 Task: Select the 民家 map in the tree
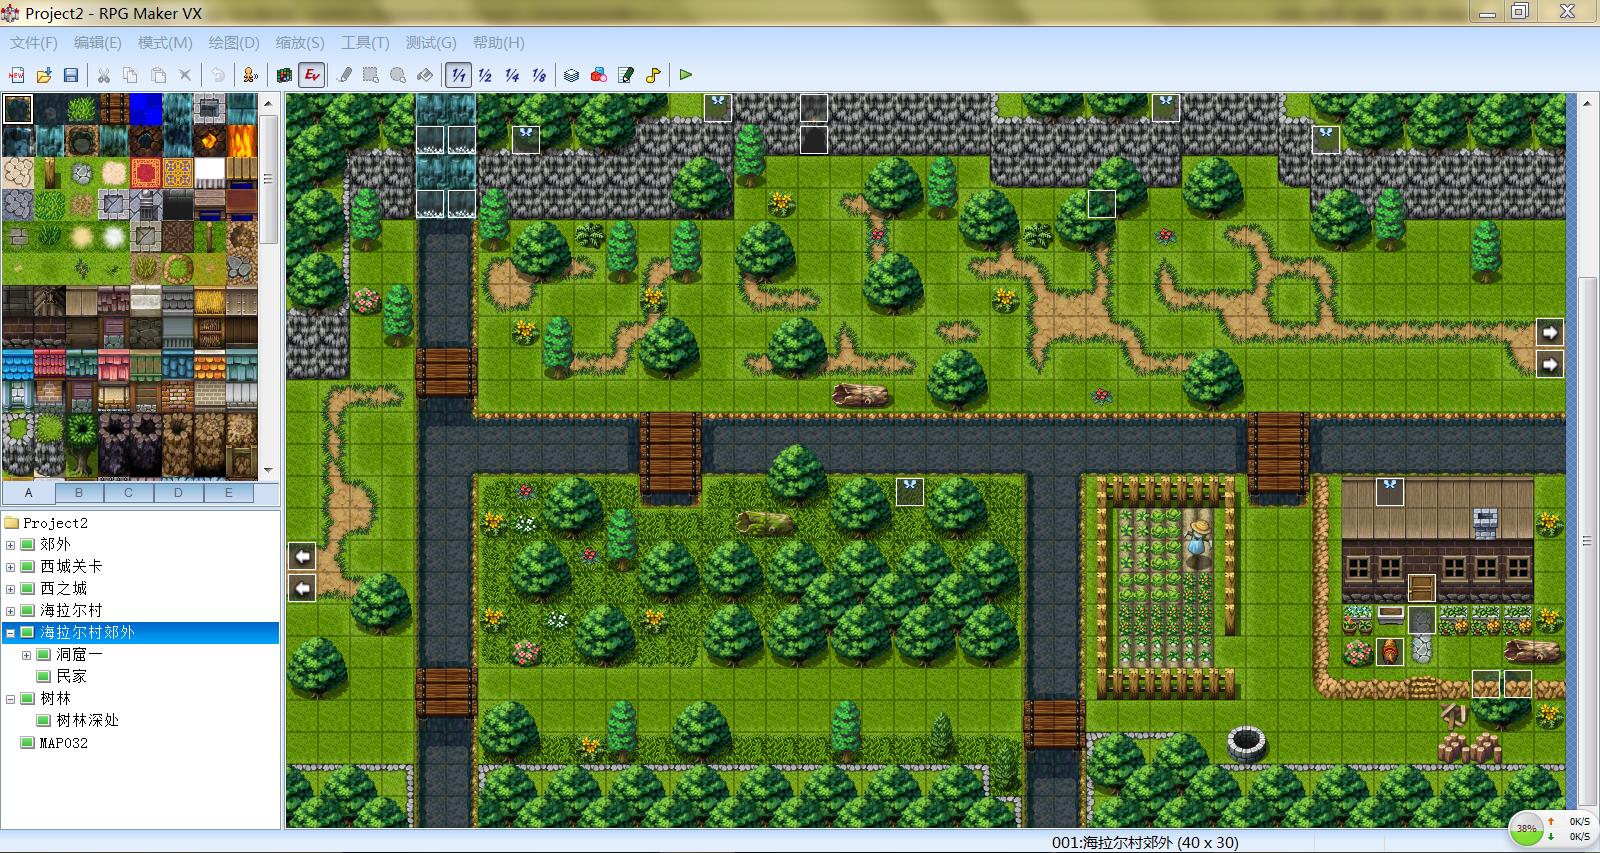[71, 677]
